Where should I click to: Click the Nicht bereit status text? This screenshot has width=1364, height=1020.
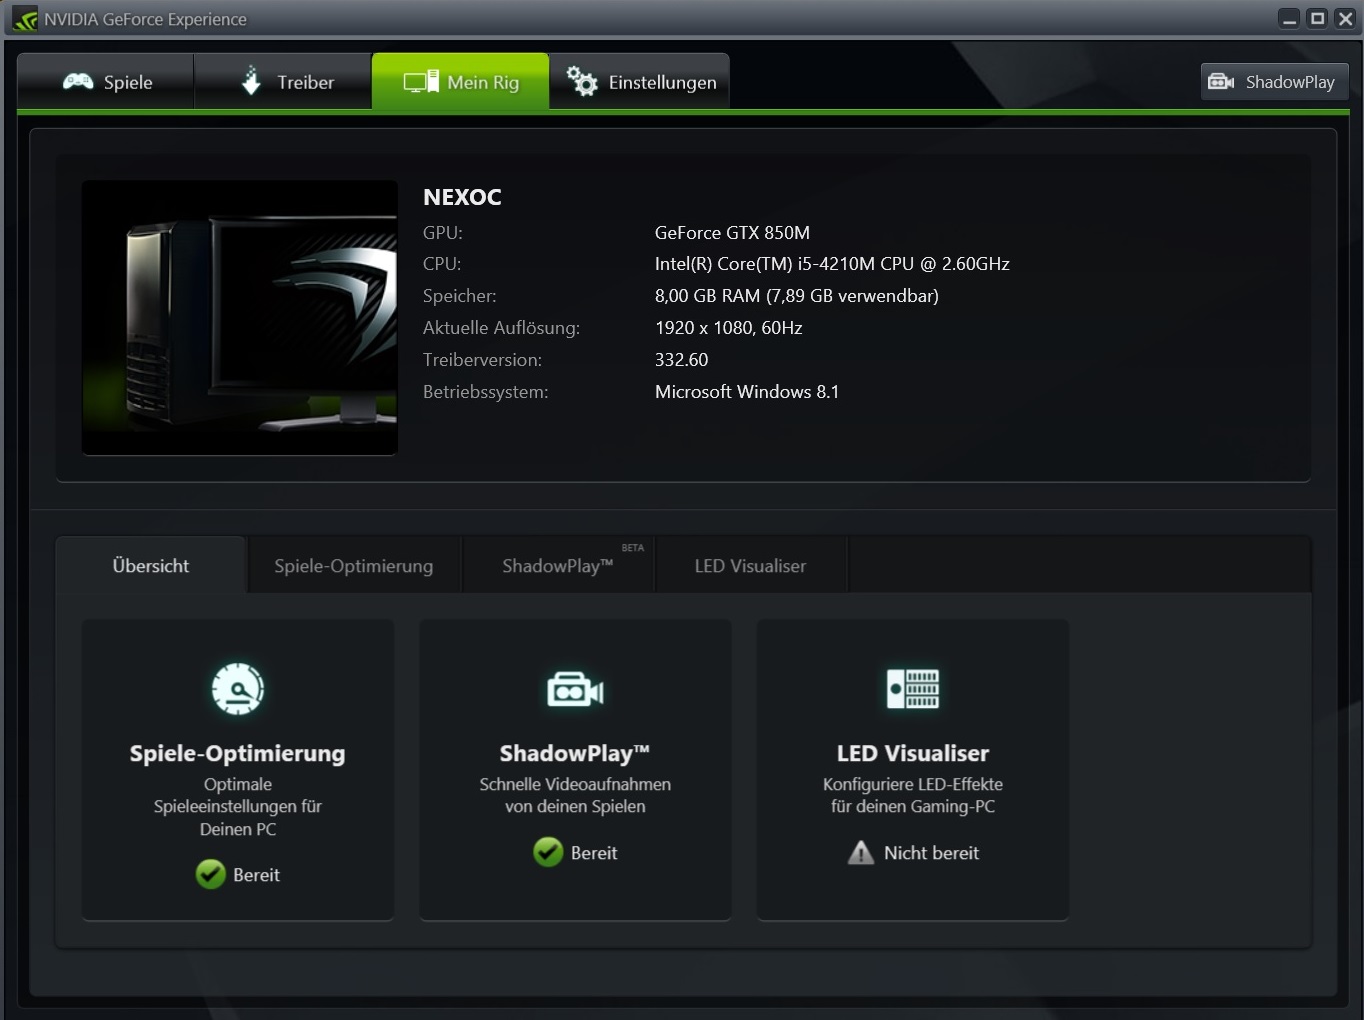tap(931, 853)
